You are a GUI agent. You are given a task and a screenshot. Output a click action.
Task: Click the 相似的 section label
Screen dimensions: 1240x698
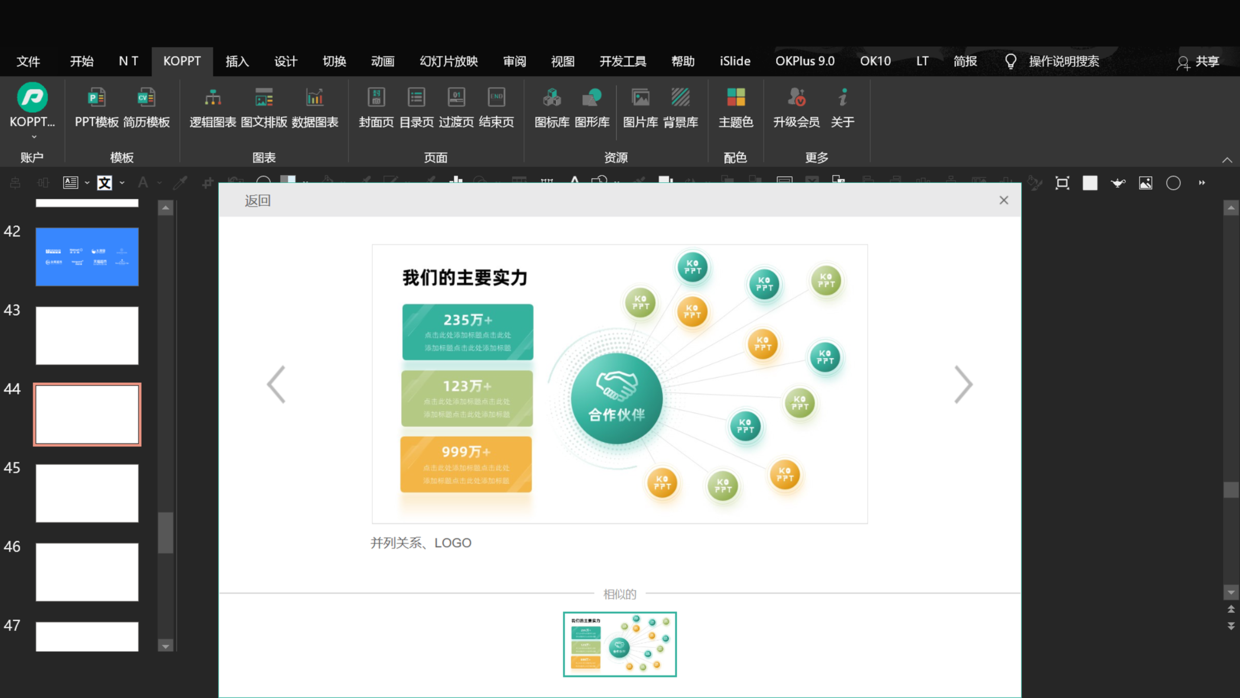pyautogui.click(x=620, y=594)
